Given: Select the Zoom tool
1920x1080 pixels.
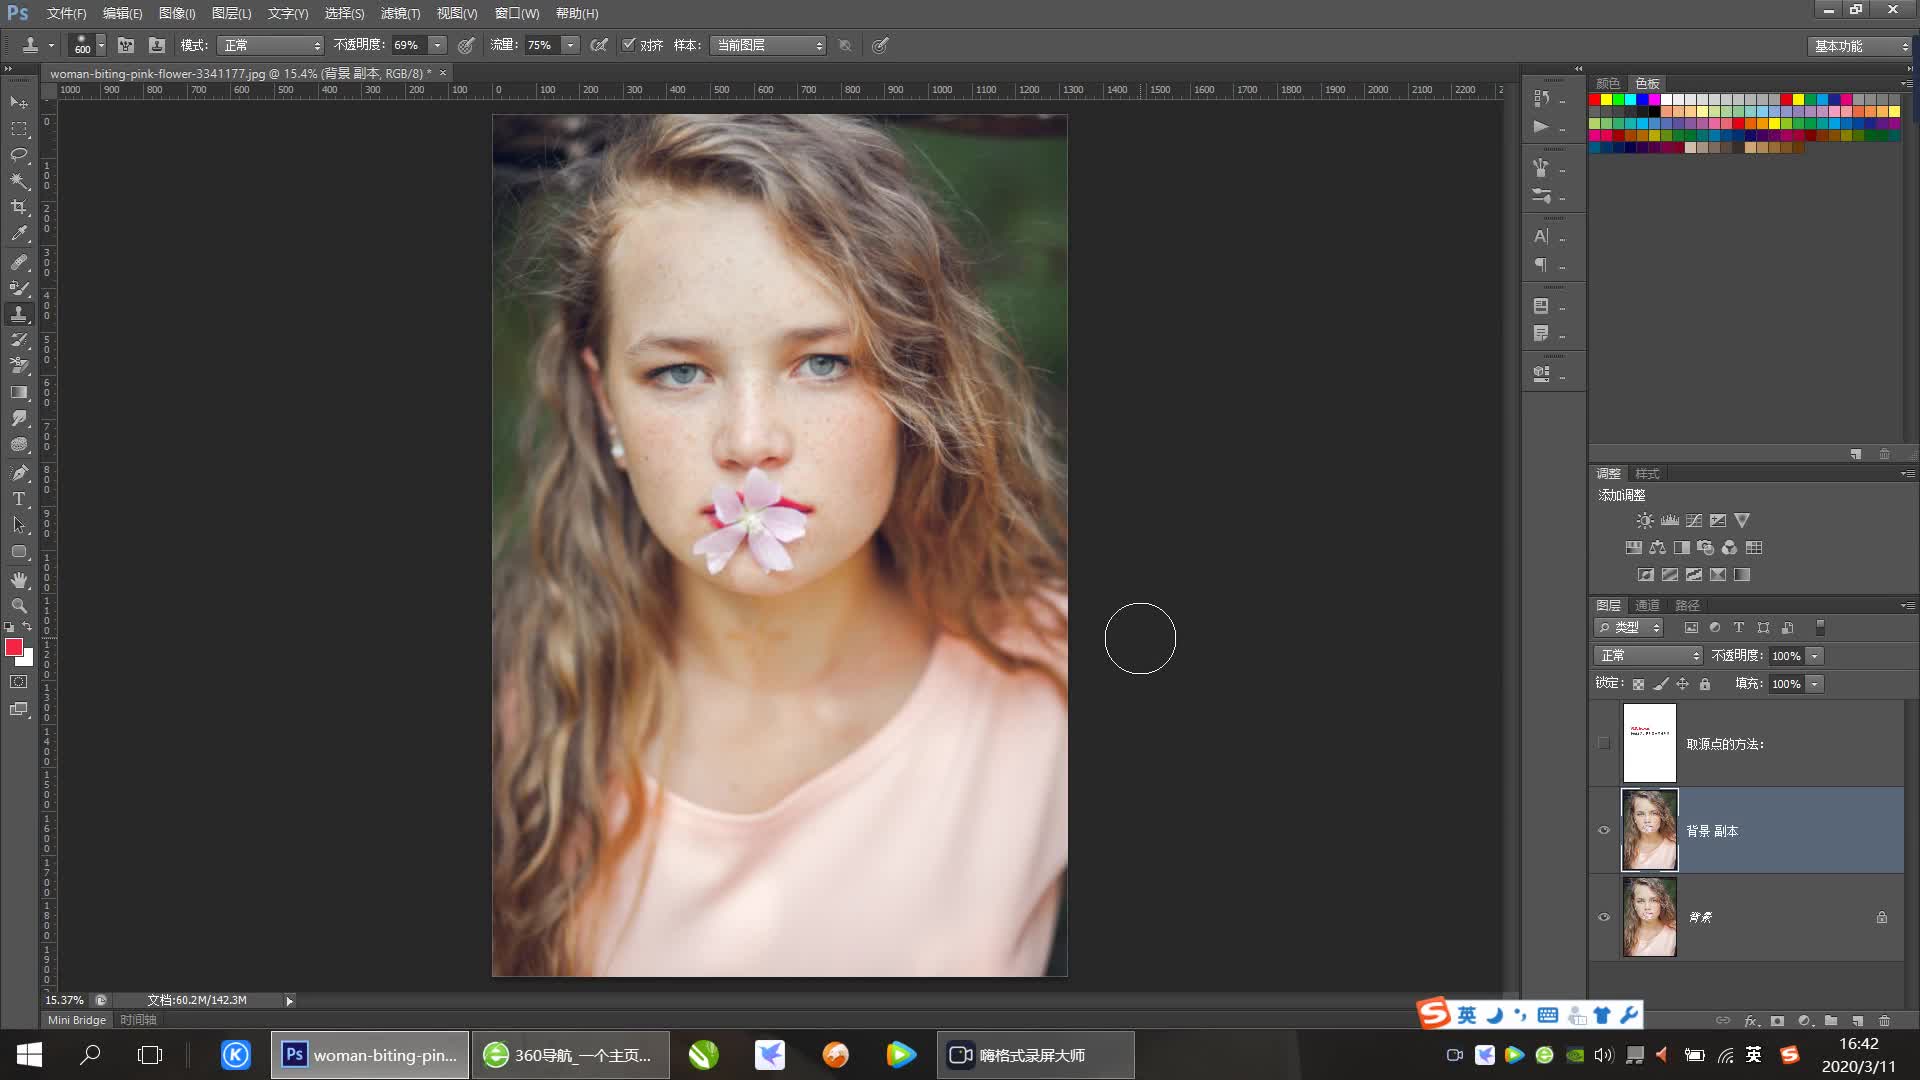Looking at the screenshot, I should tap(19, 606).
